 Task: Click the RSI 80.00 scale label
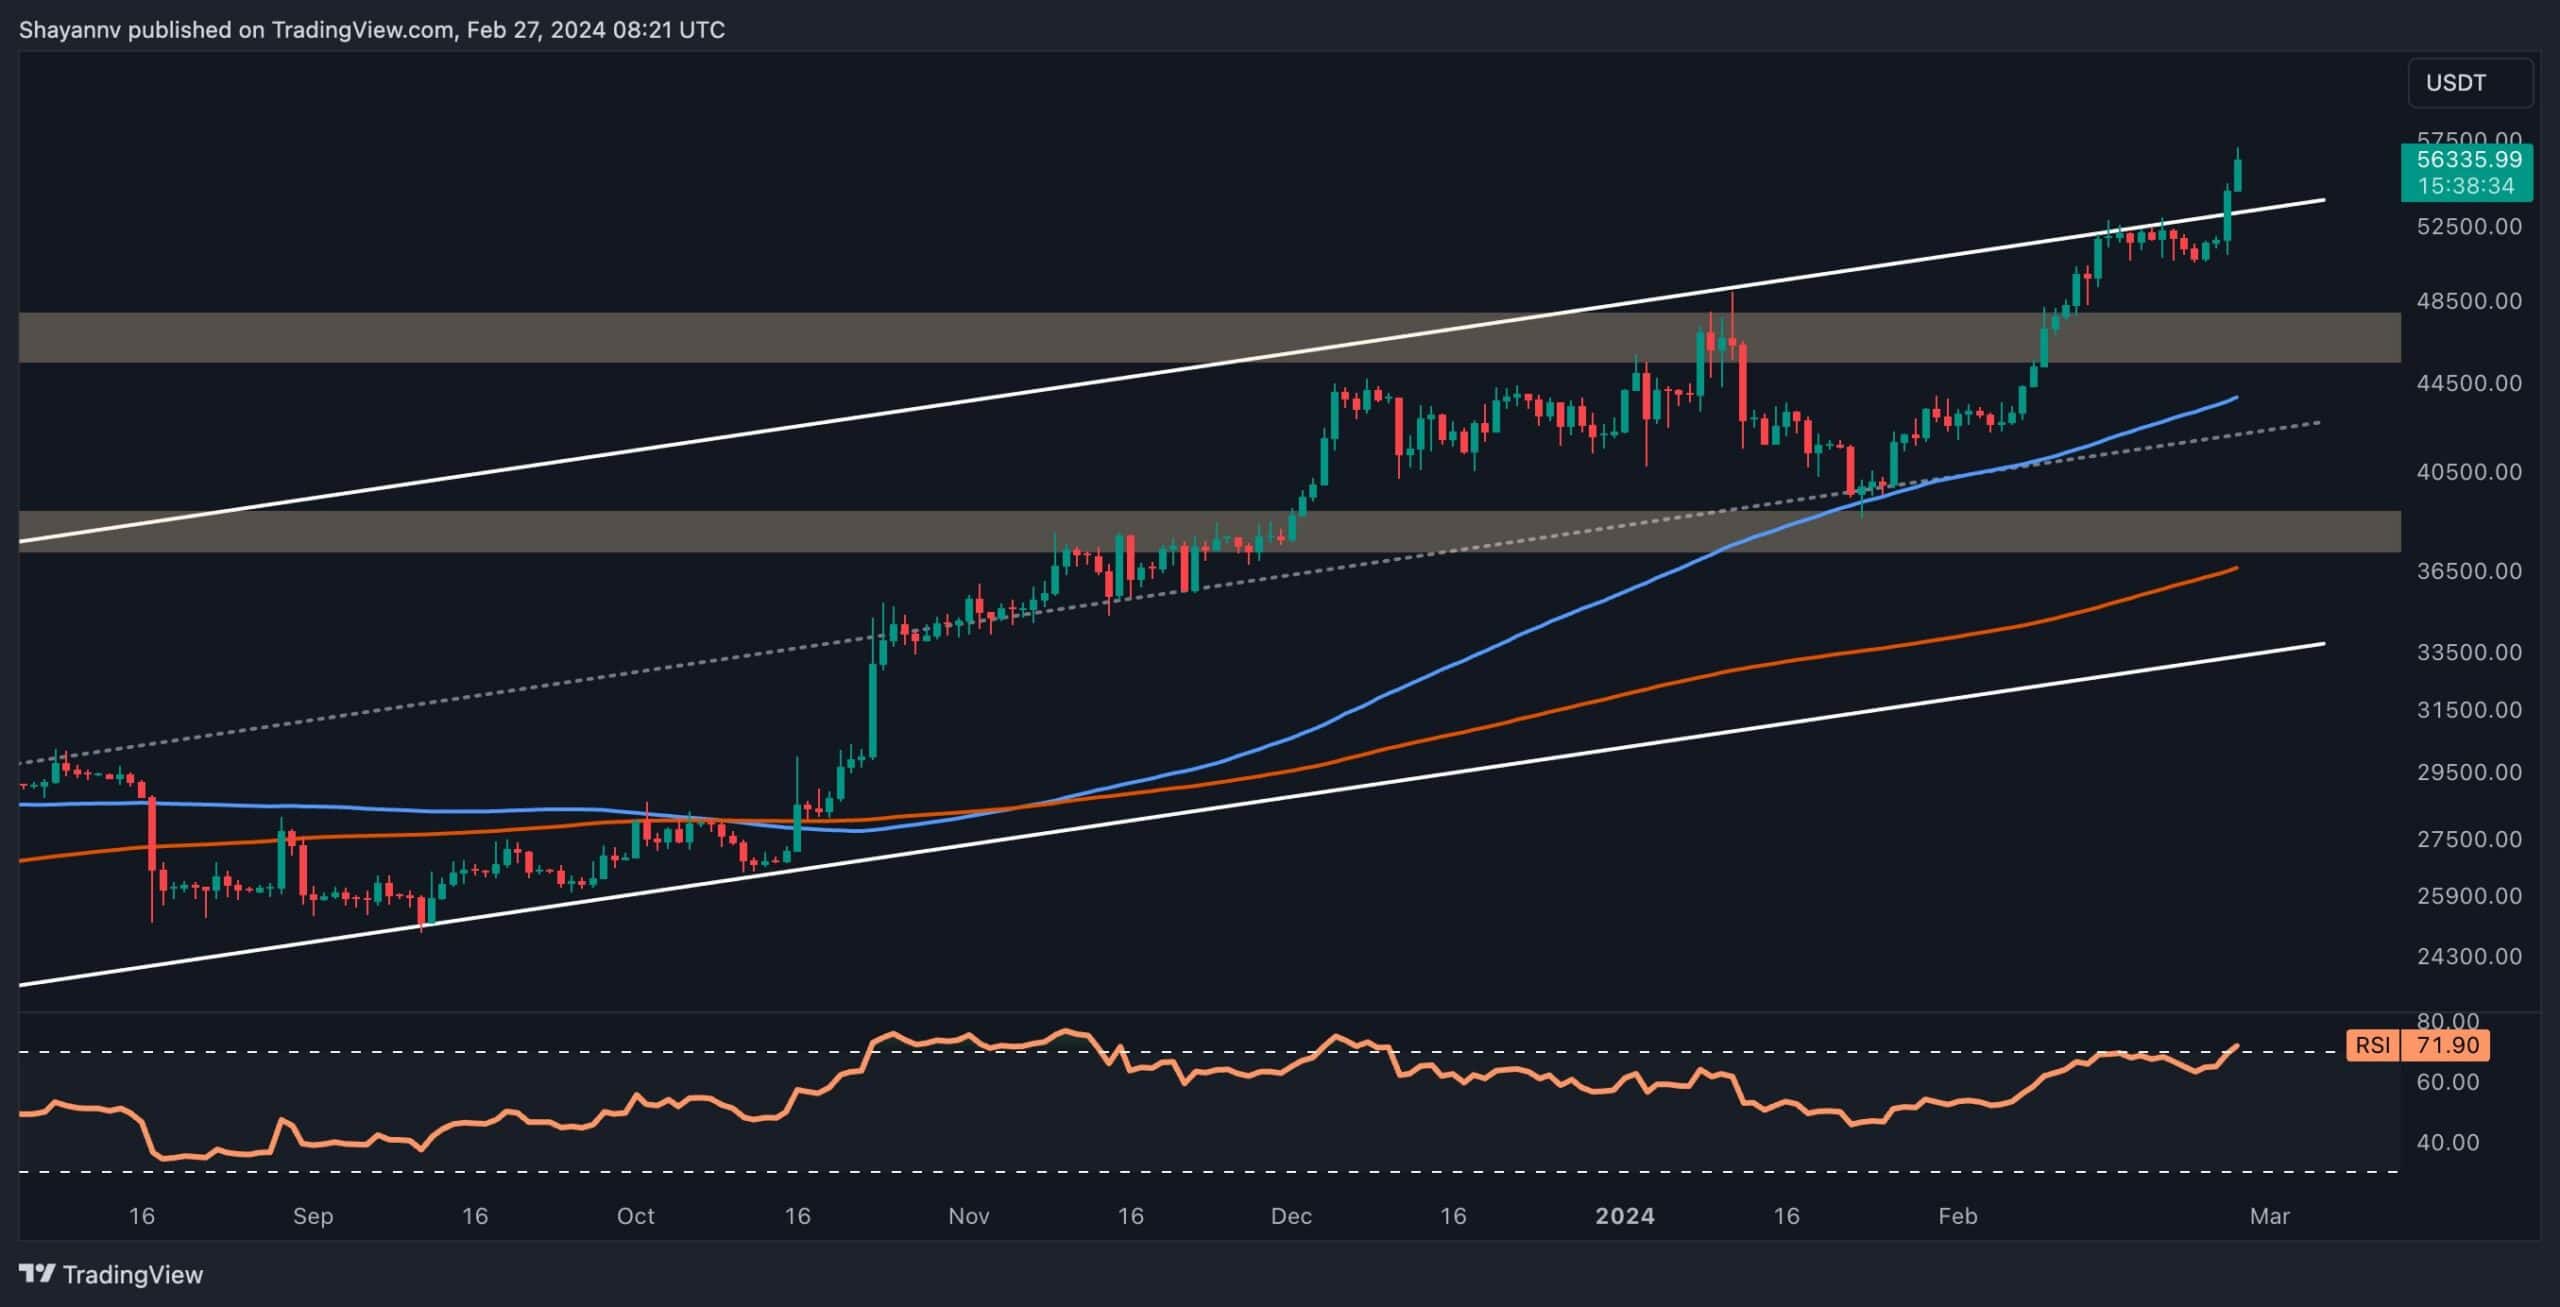pos(2446,1021)
